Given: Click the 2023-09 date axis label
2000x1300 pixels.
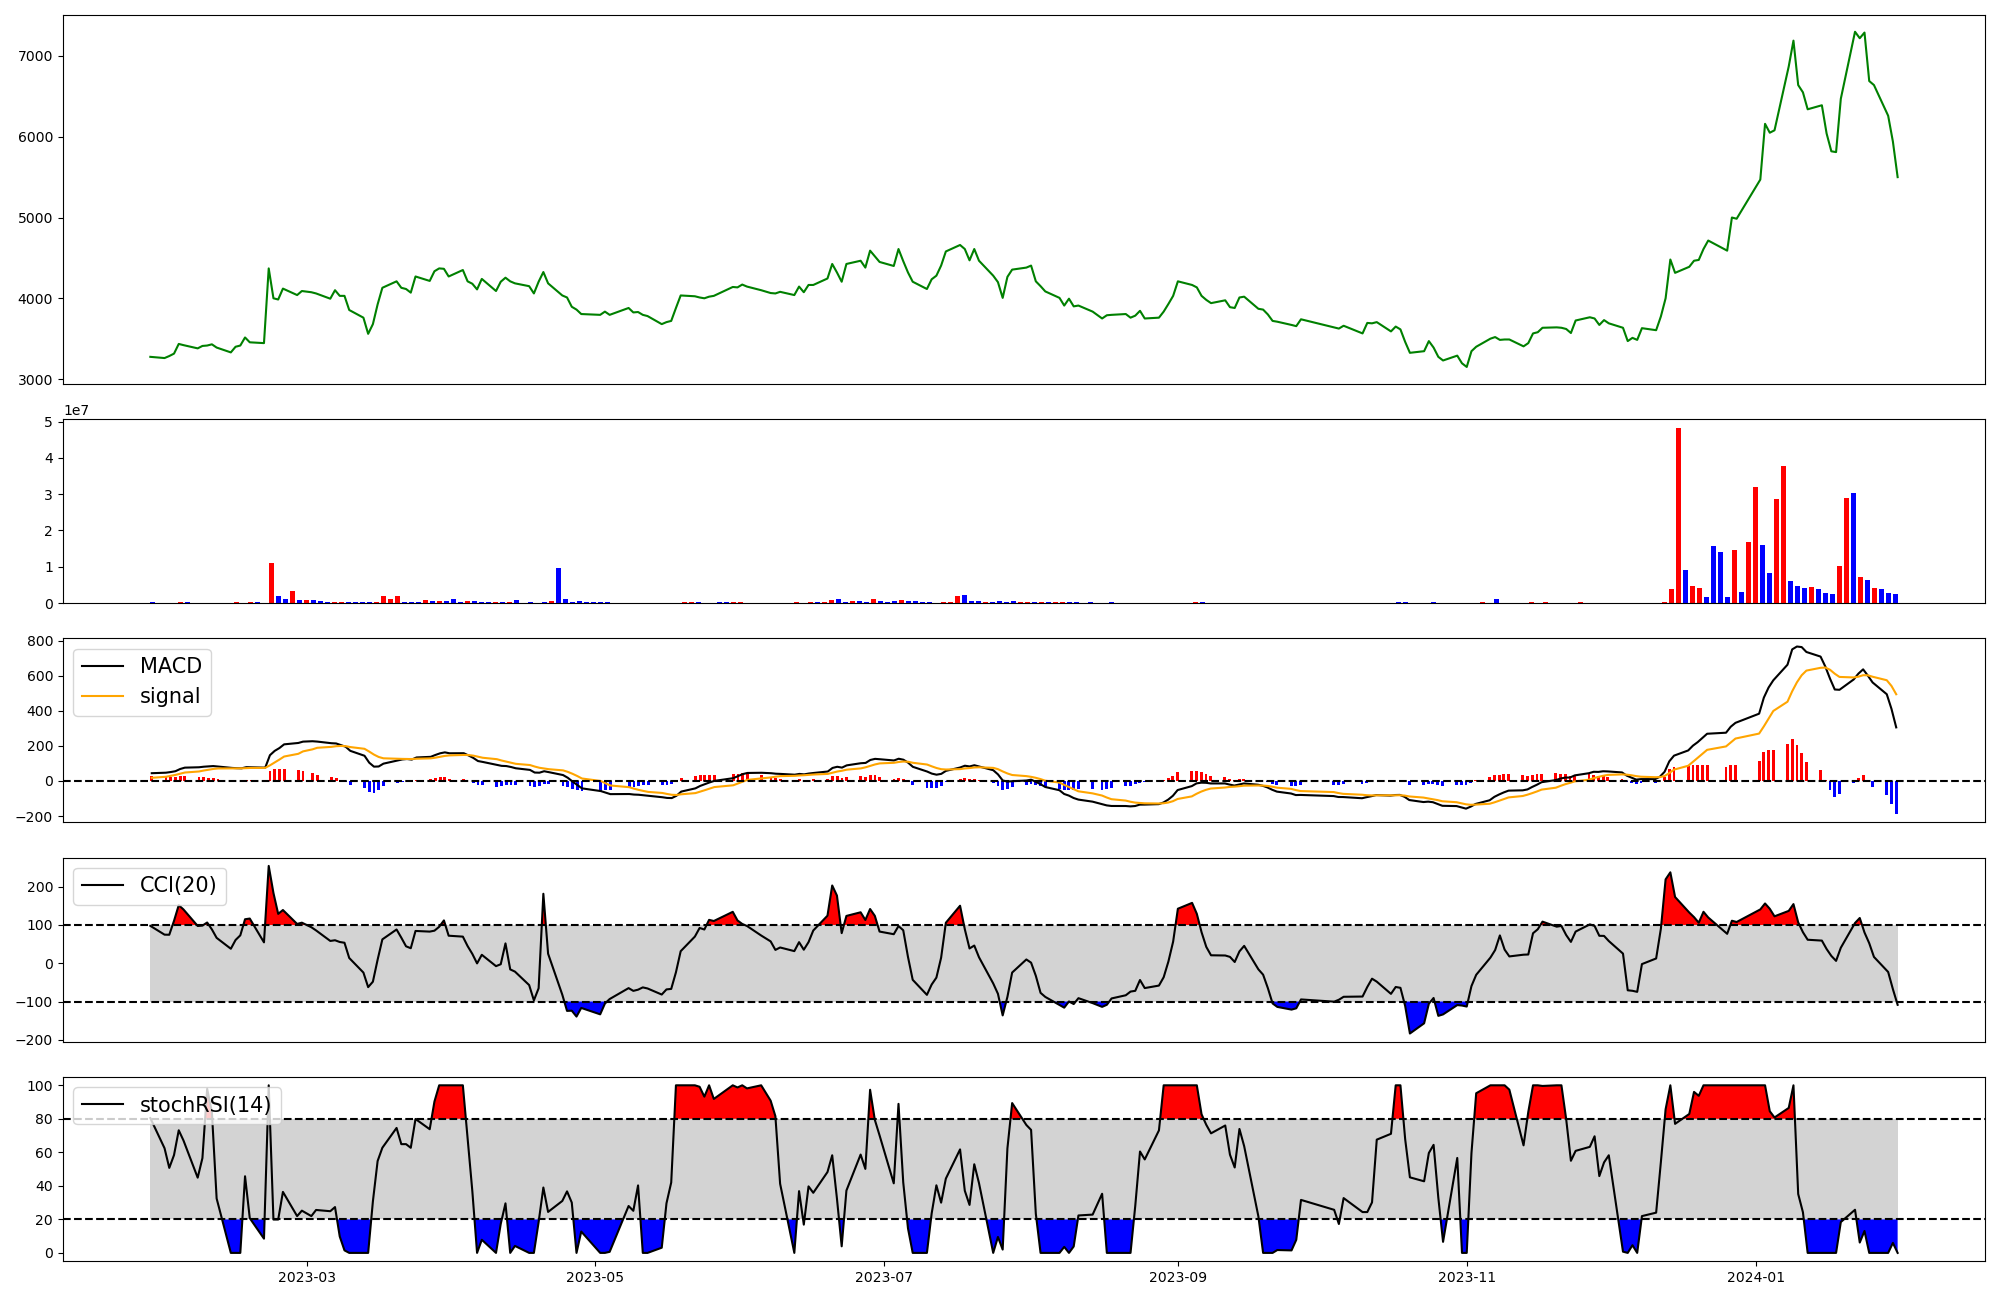Looking at the screenshot, I should (x=1178, y=1276).
